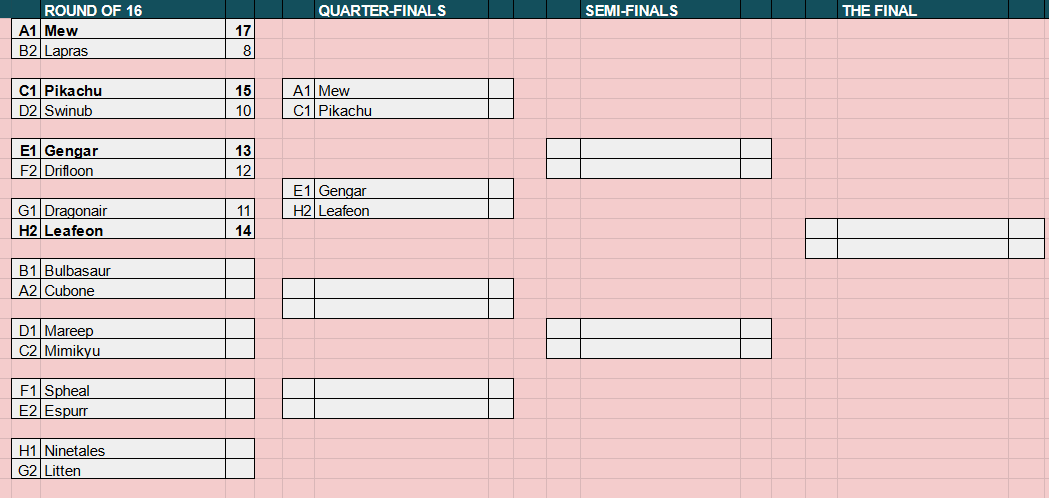
Task: Select the first empty semi-final name cell
Action: point(660,149)
